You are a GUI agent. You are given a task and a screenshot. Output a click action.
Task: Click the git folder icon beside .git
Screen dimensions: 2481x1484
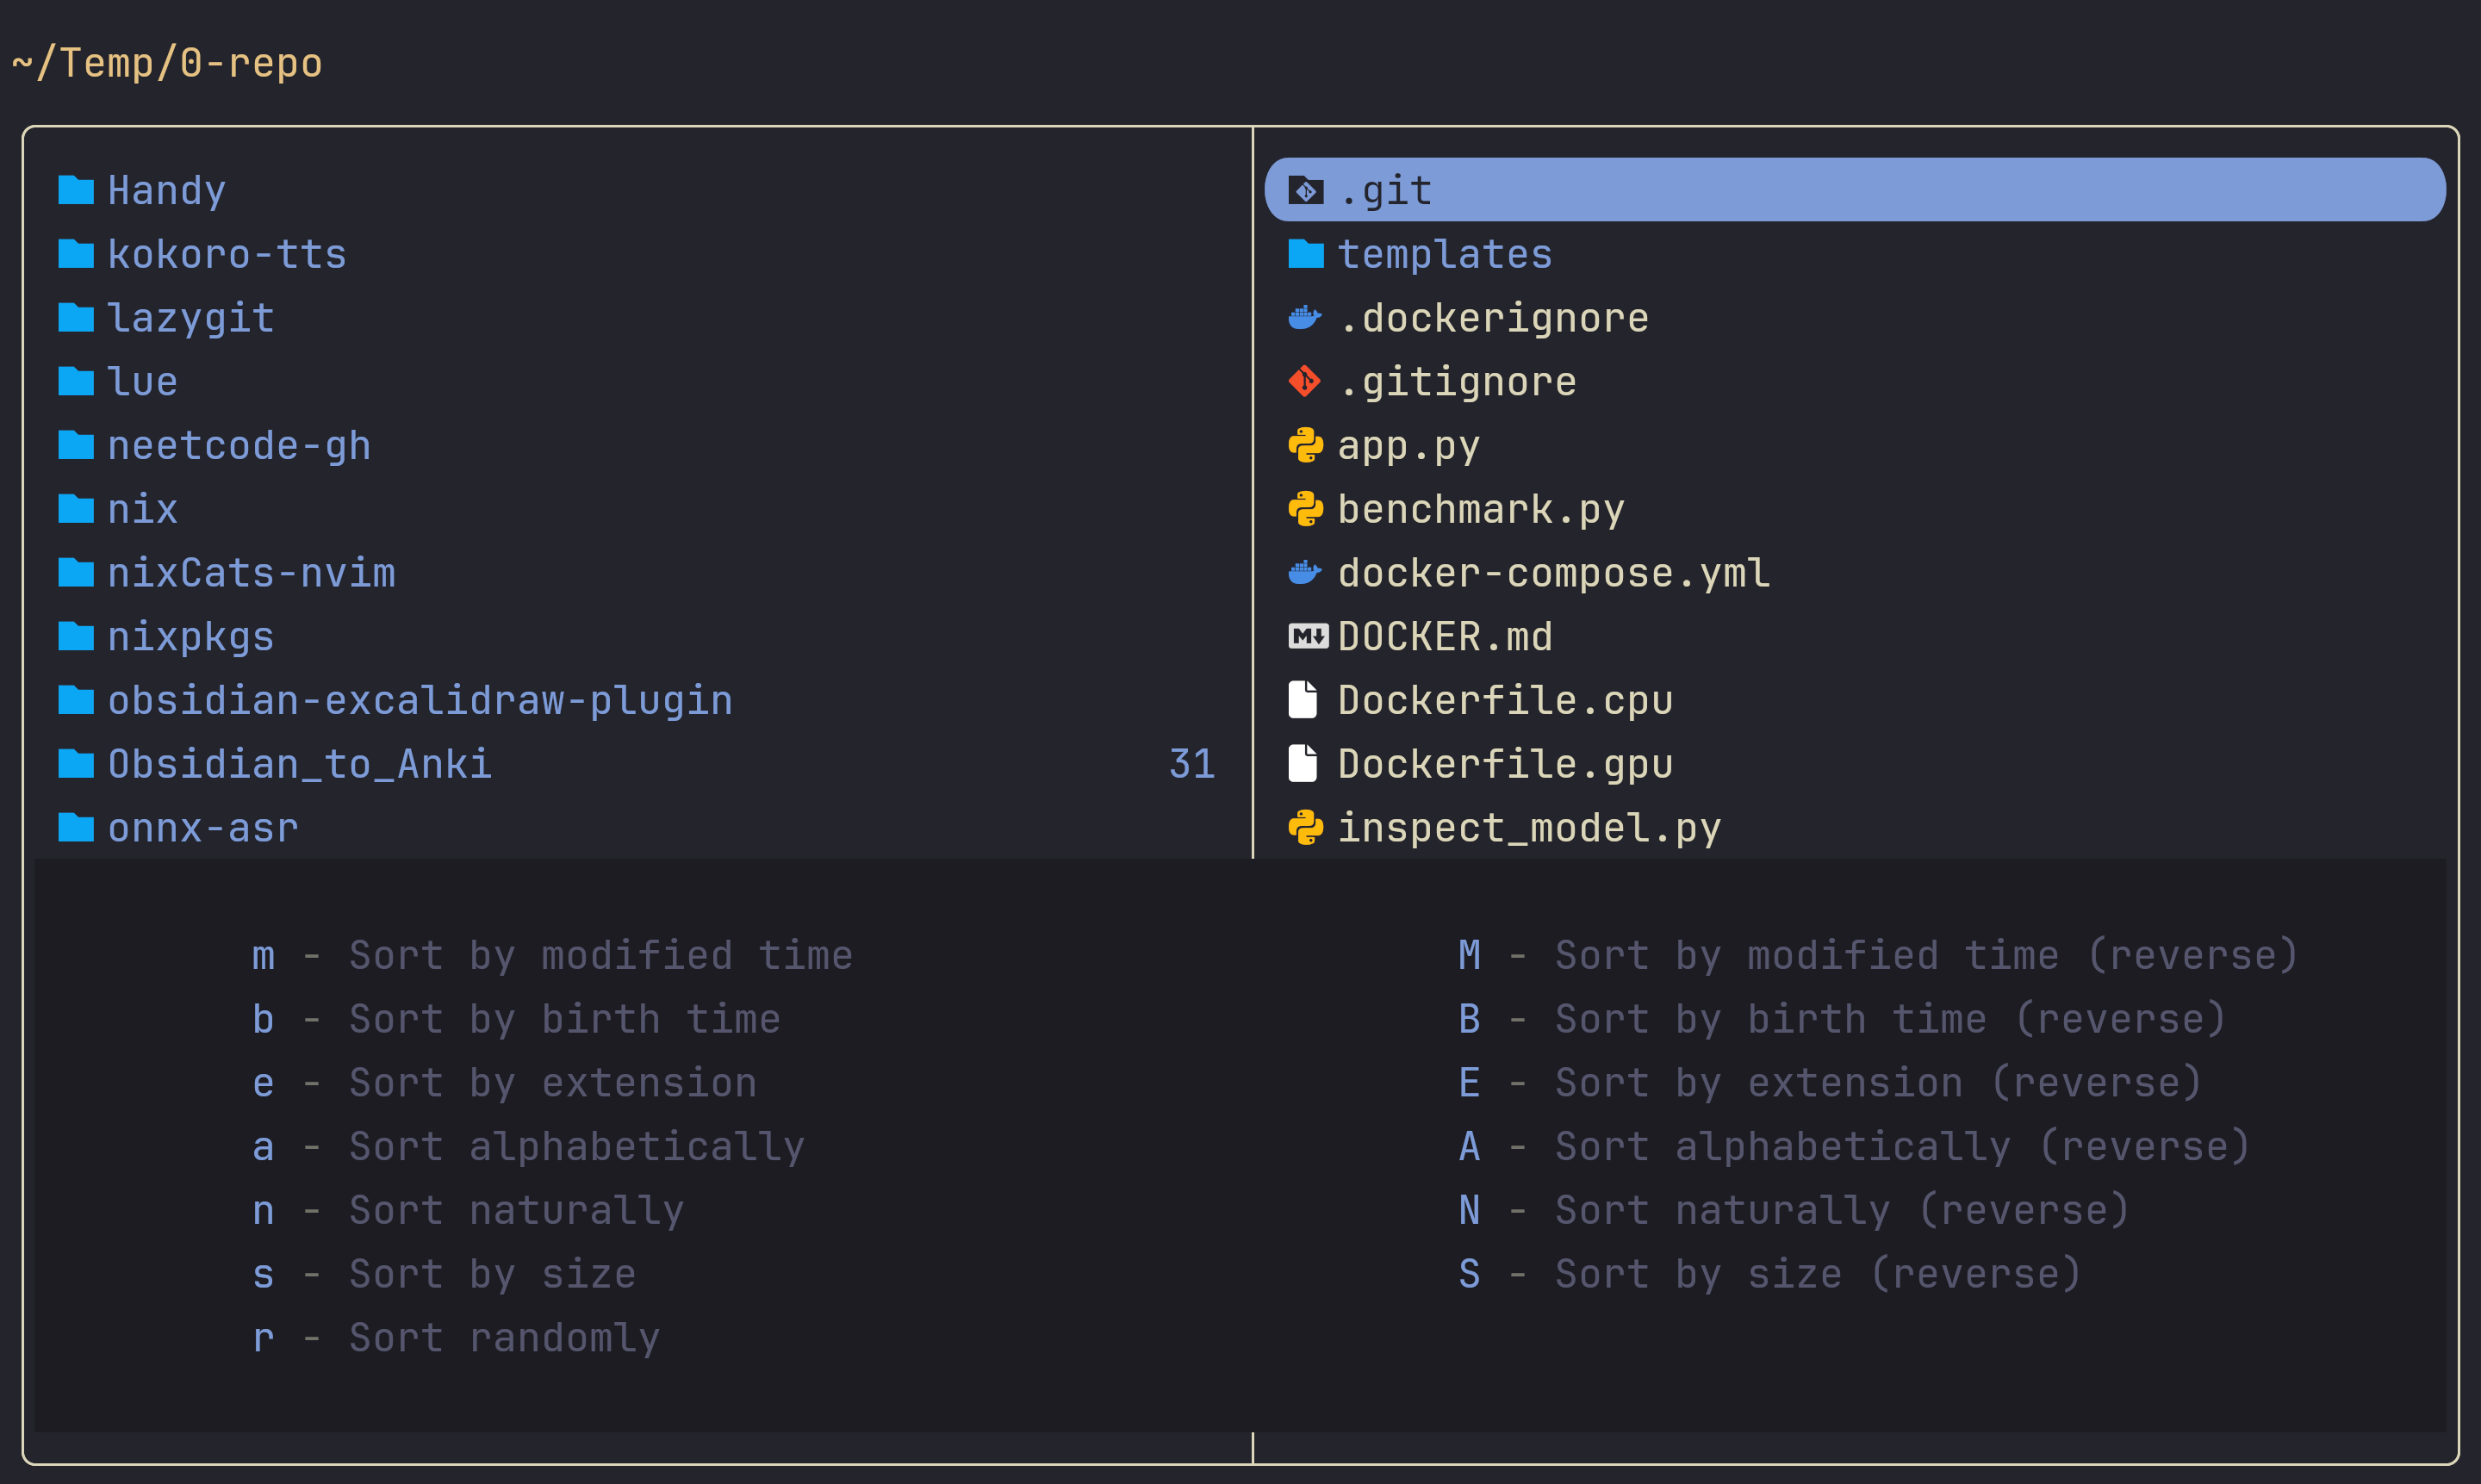(1306, 190)
